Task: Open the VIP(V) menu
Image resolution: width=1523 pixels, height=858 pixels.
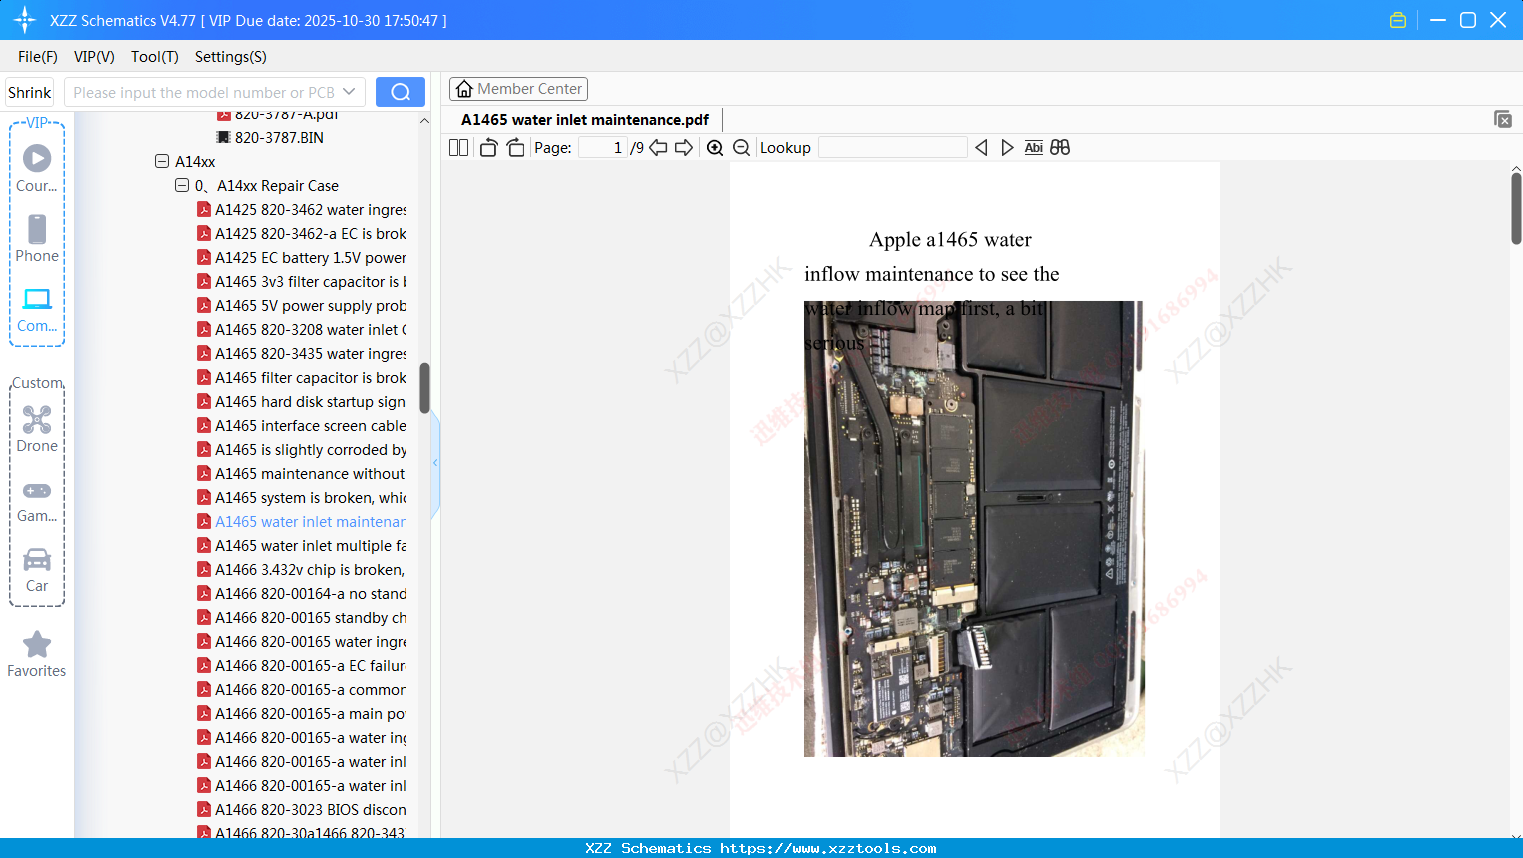Action: [x=94, y=57]
